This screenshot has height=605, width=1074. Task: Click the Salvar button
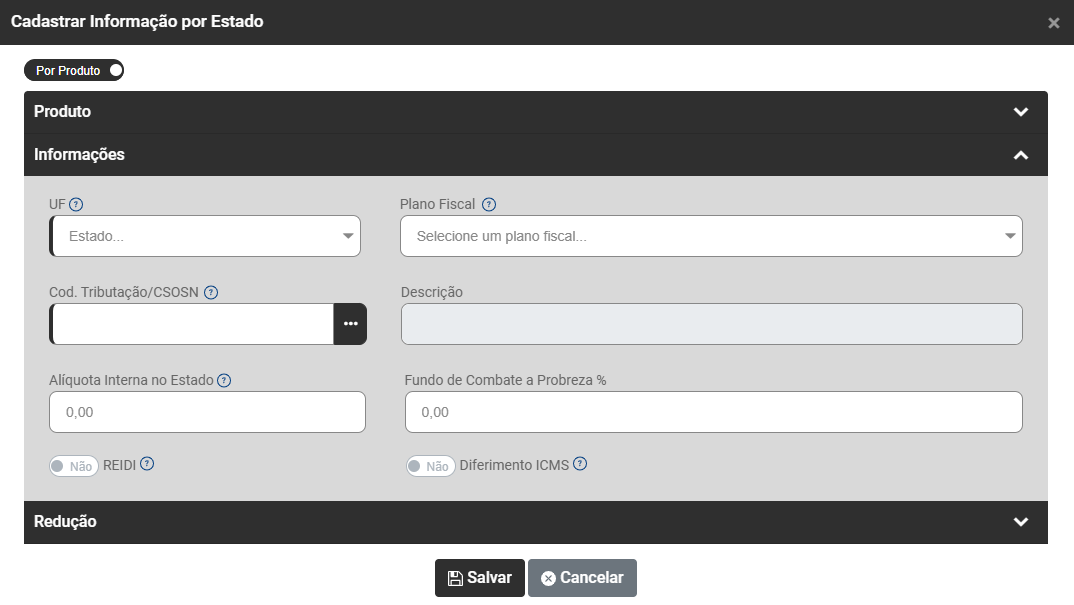point(479,578)
